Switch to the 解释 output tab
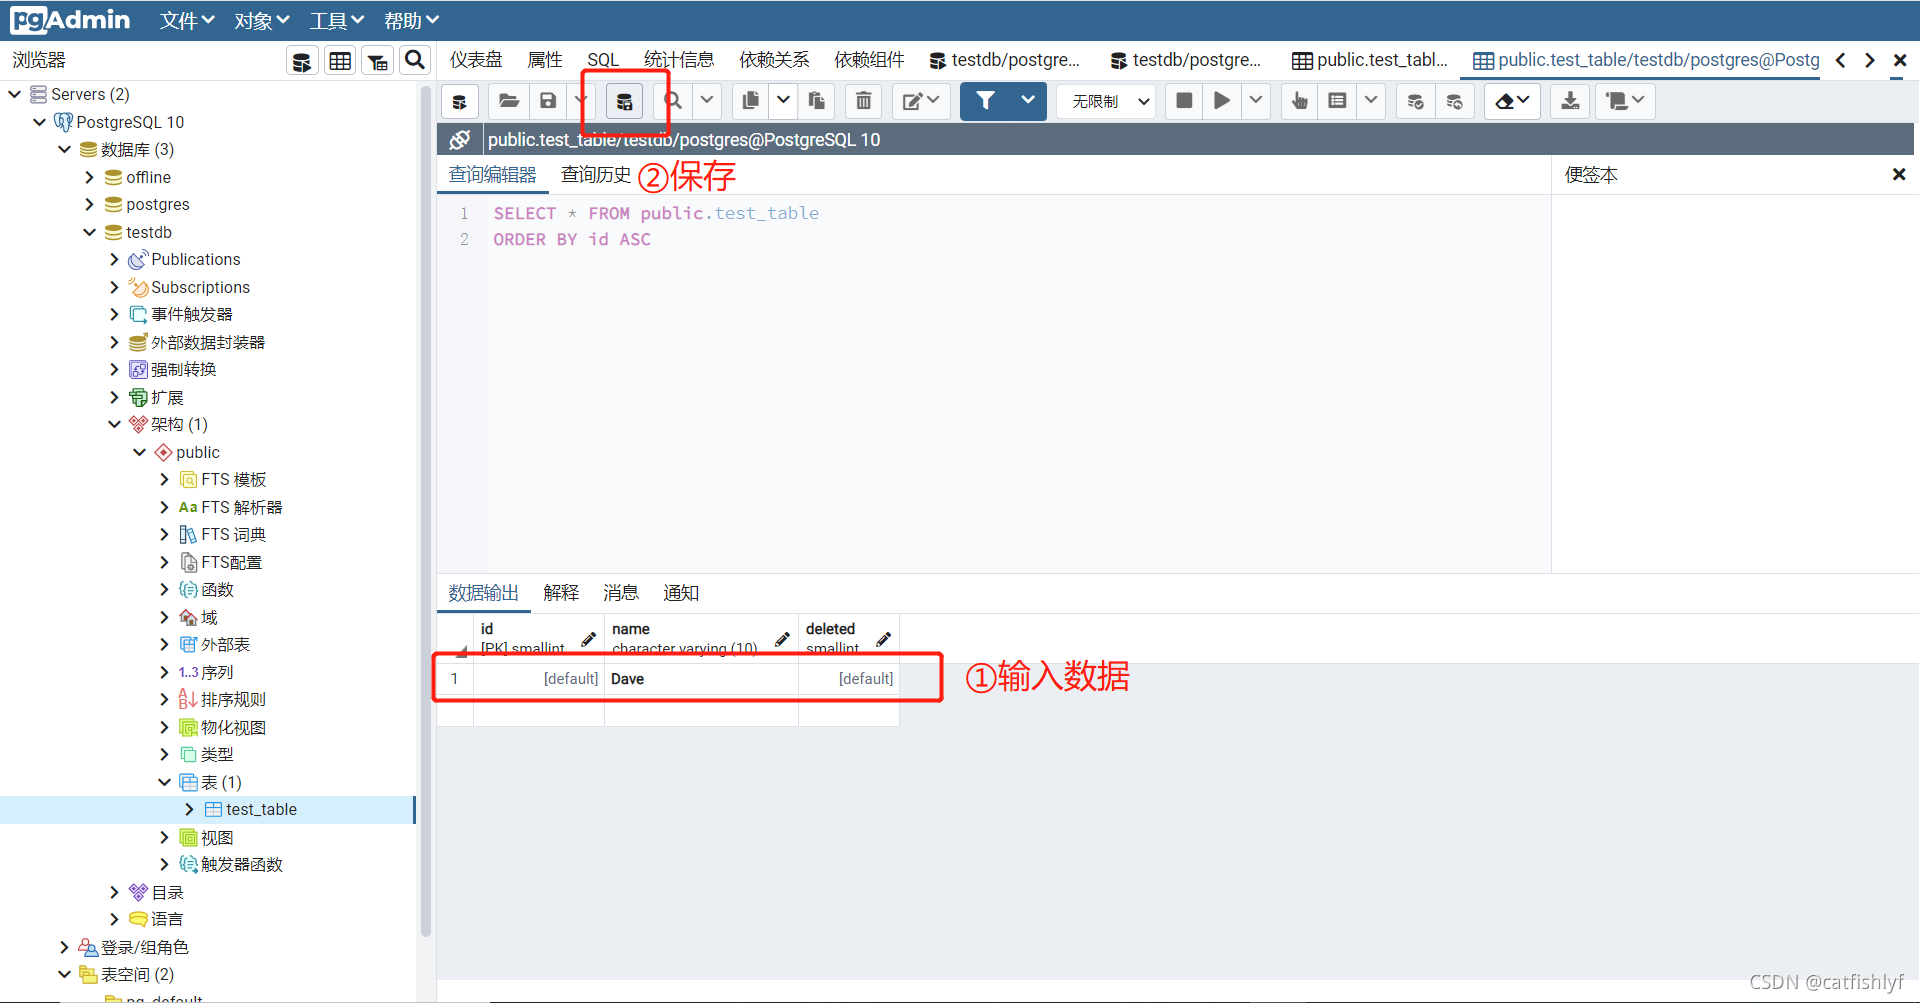 click(561, 593)
